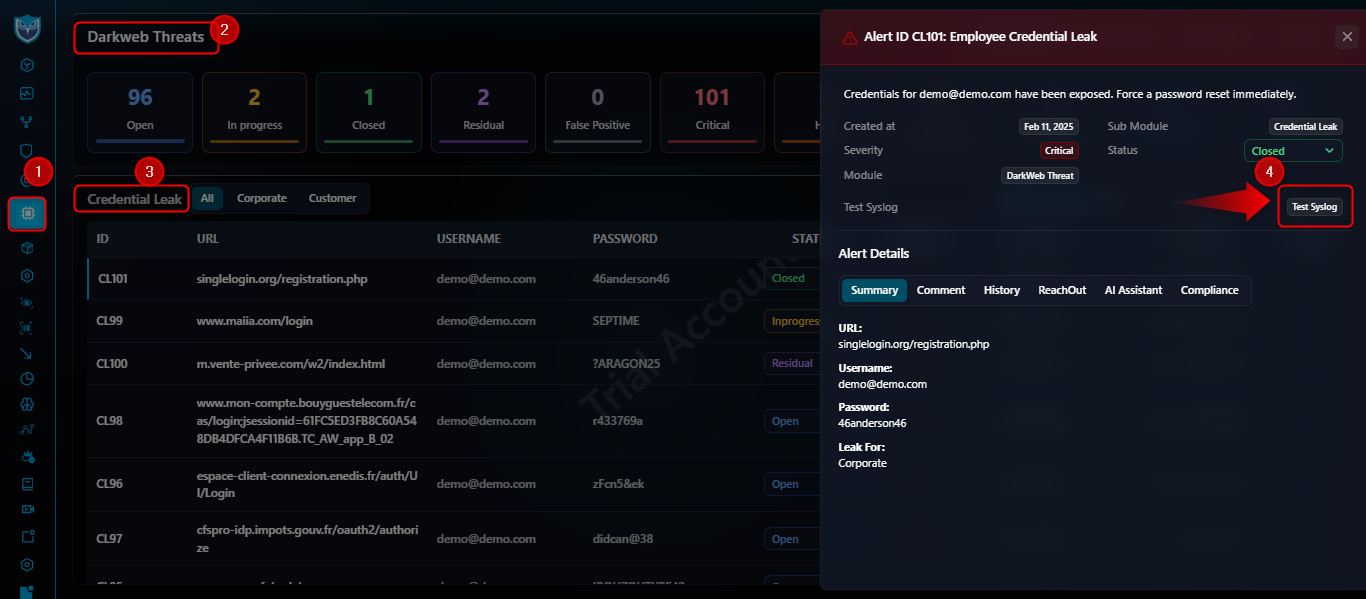Open the hexagon settings icon near sidebar bottom
The height and width of the screenshot is (599, 1366).
pyautogui.click(x=27, y=565)
